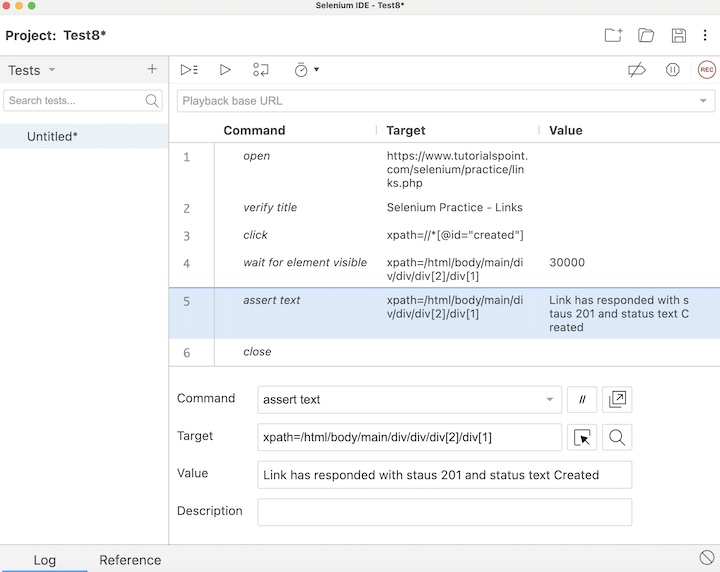Run the current test

[225, 70]
